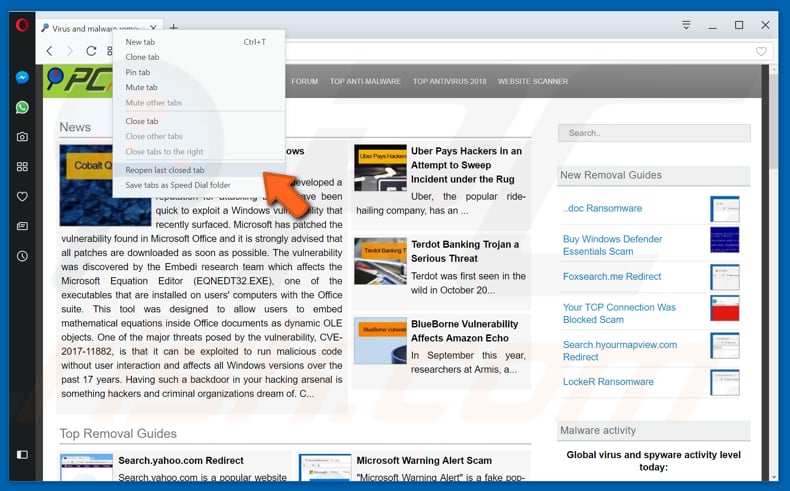The height and width of the screenshot is (491, 790).
Task: Open the FORUM navigation link
Action: coord(304,81)
